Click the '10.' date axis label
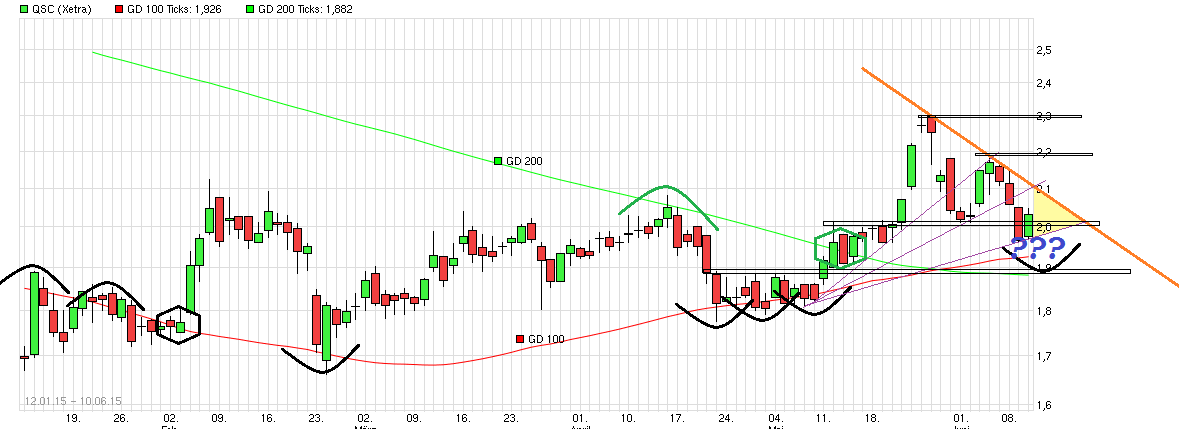The width and height of the screenshot is (1179, 441). click(629, 419)
